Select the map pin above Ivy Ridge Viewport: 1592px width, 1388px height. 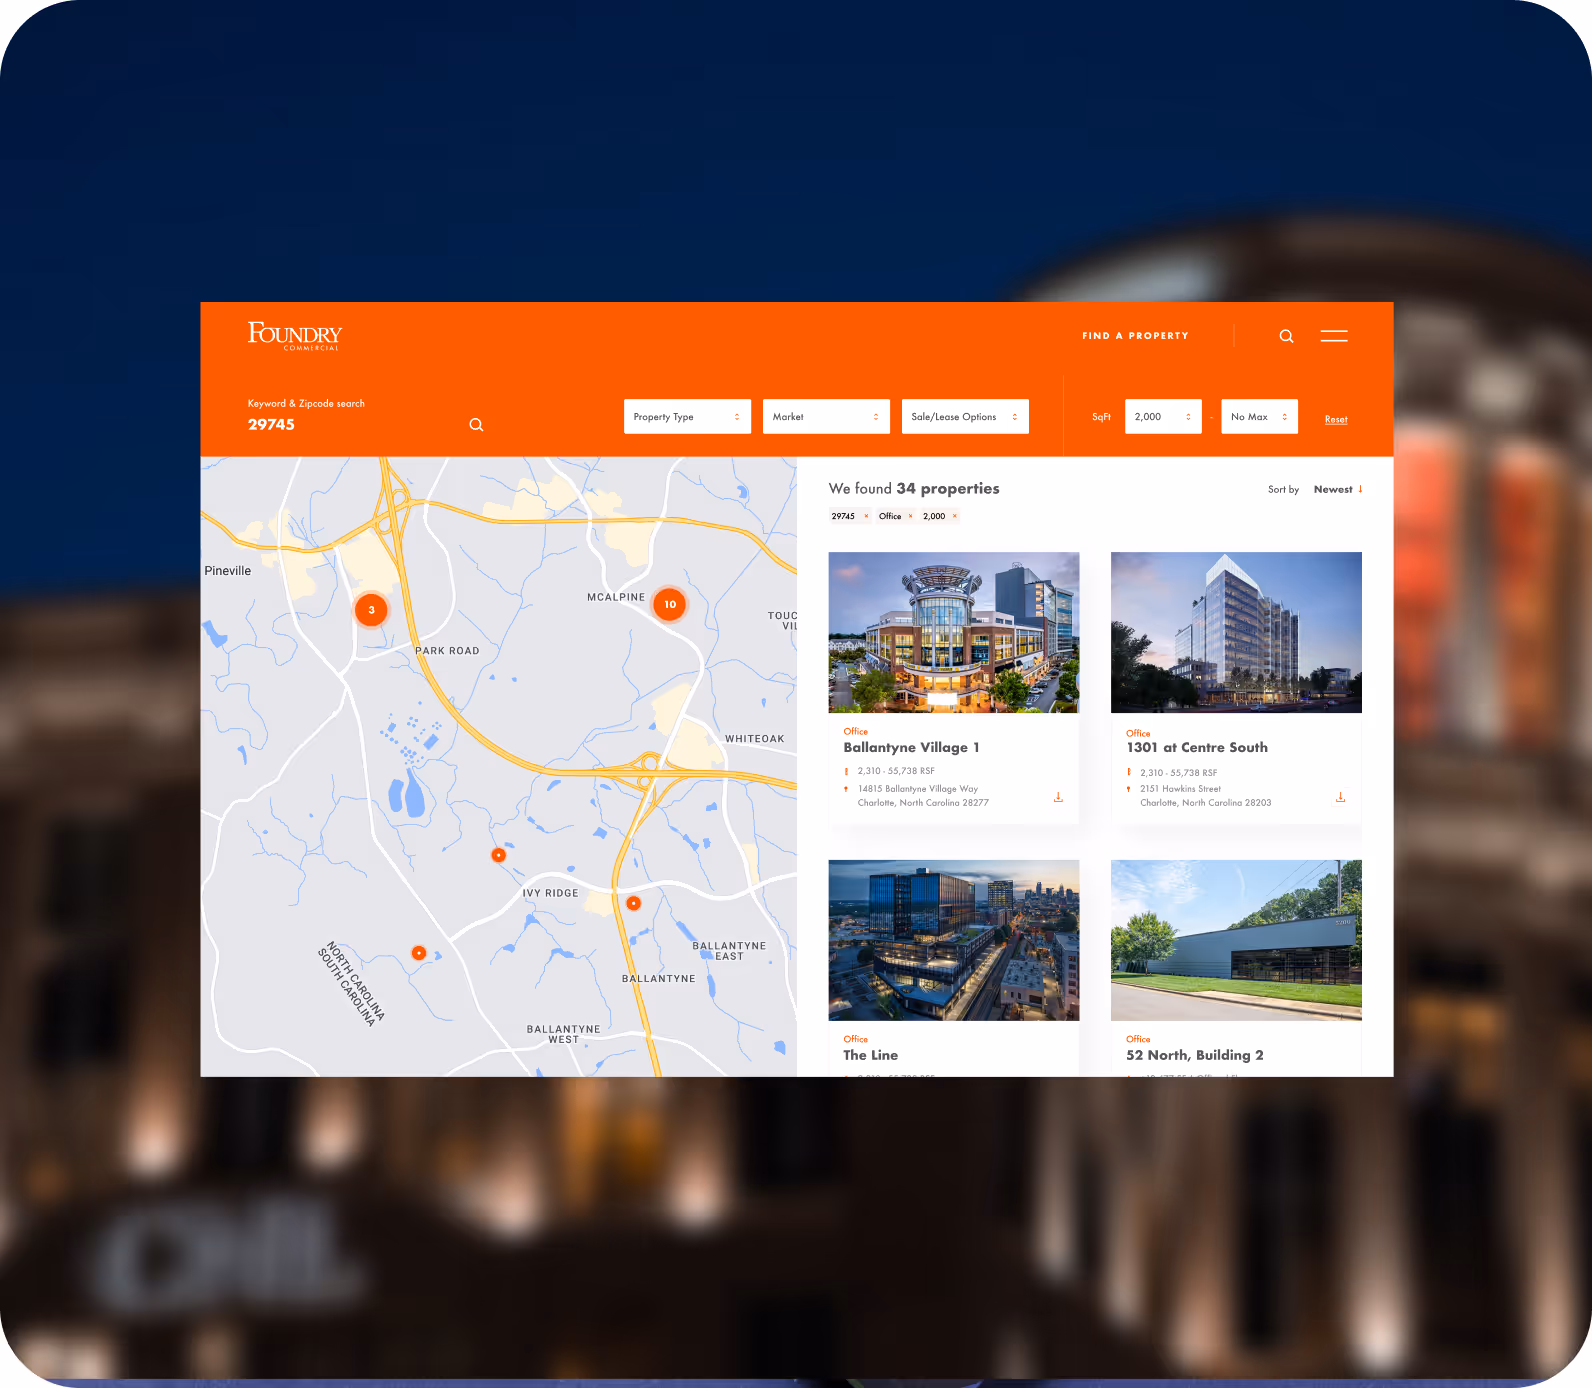pos(498,855)
